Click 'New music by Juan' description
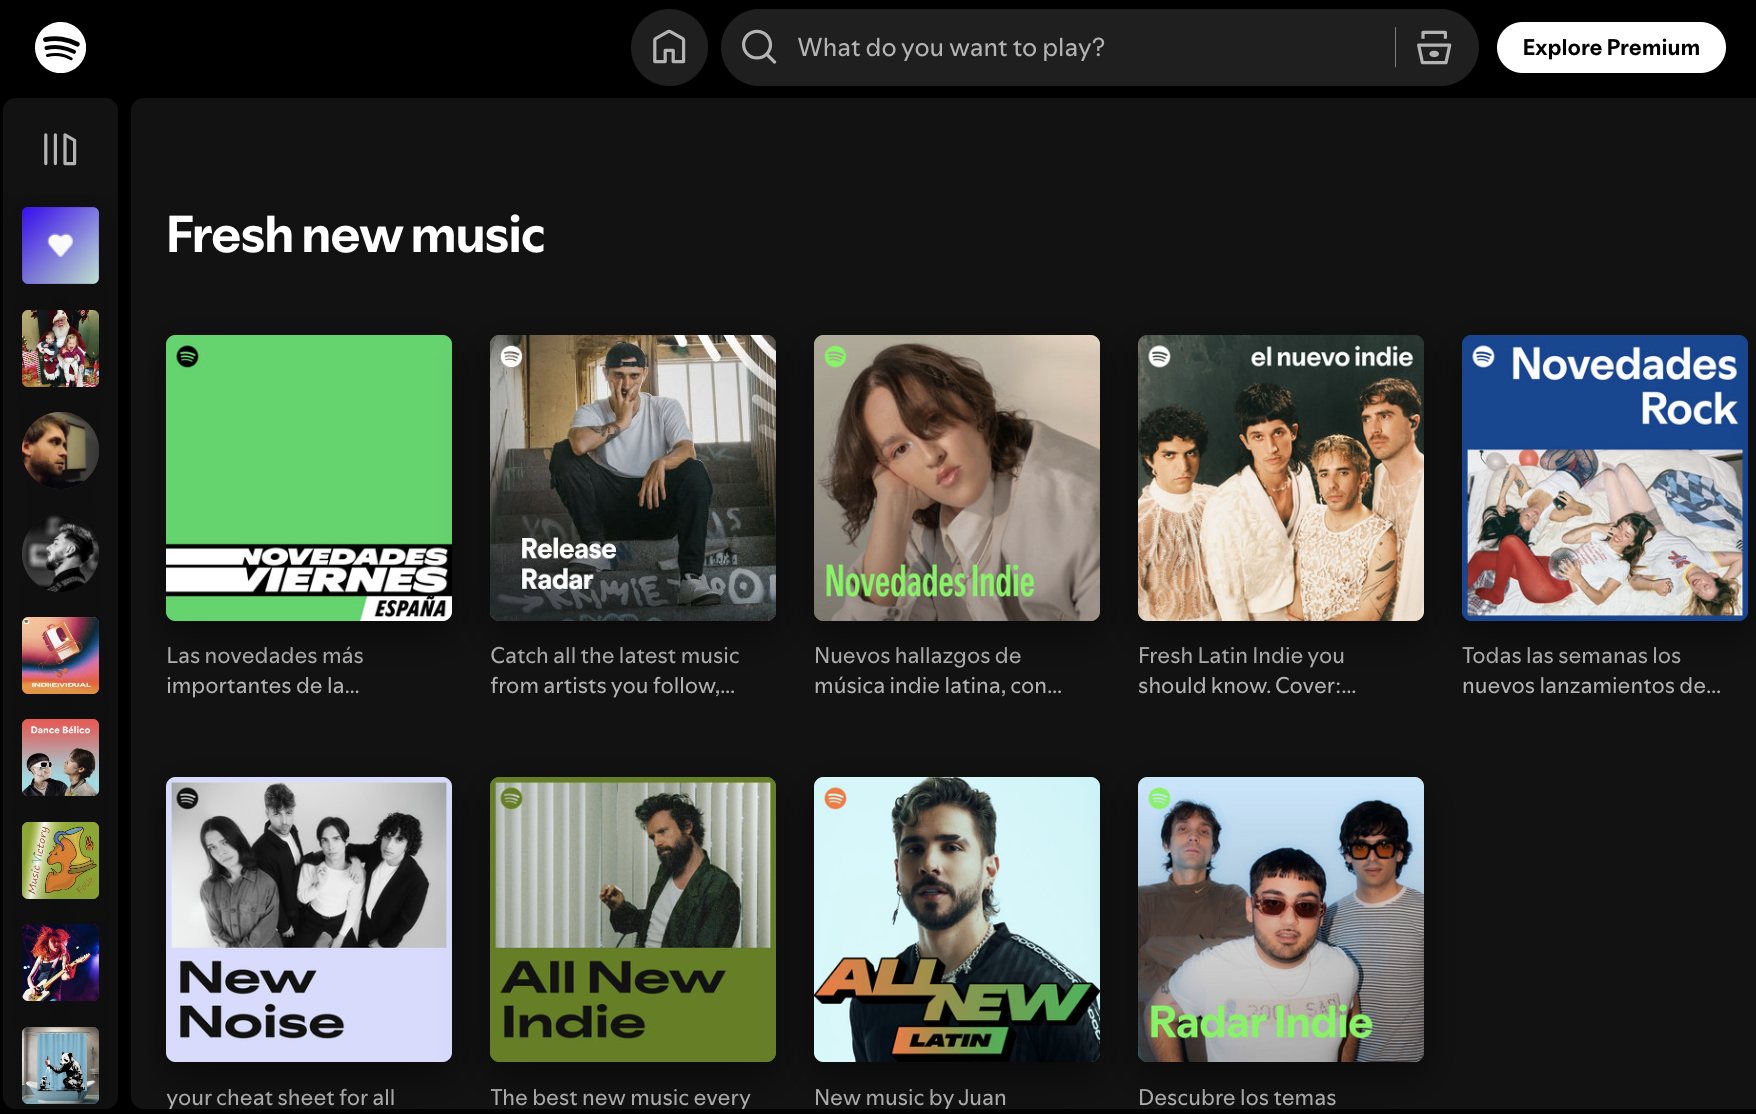1756x1114 pixels. [x=910, y=1097]
